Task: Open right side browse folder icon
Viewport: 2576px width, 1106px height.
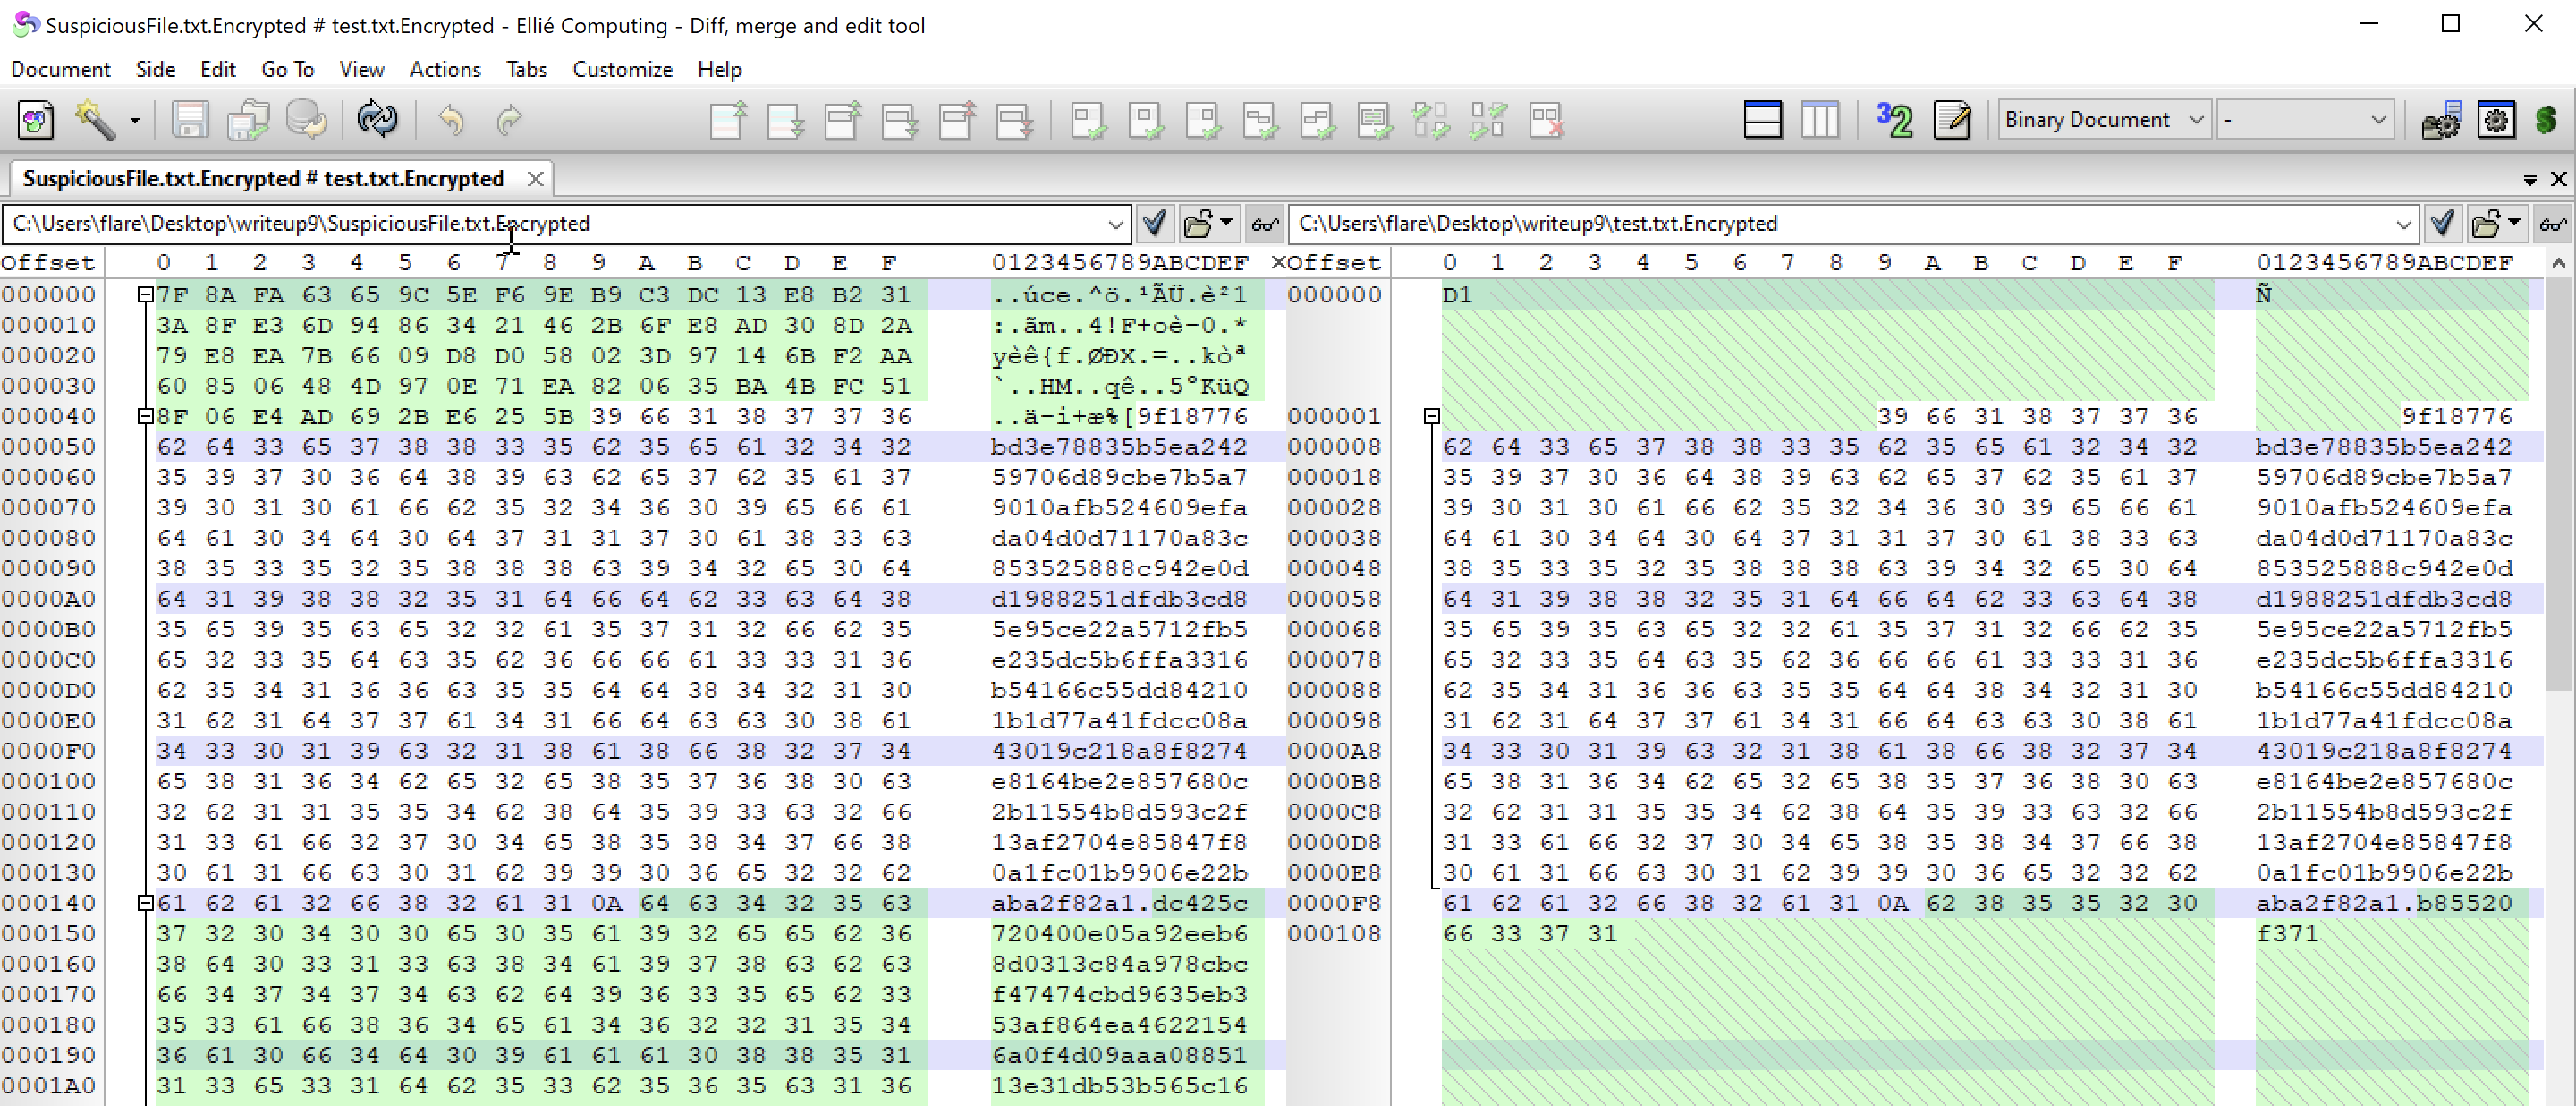Action: [2485, 224]
